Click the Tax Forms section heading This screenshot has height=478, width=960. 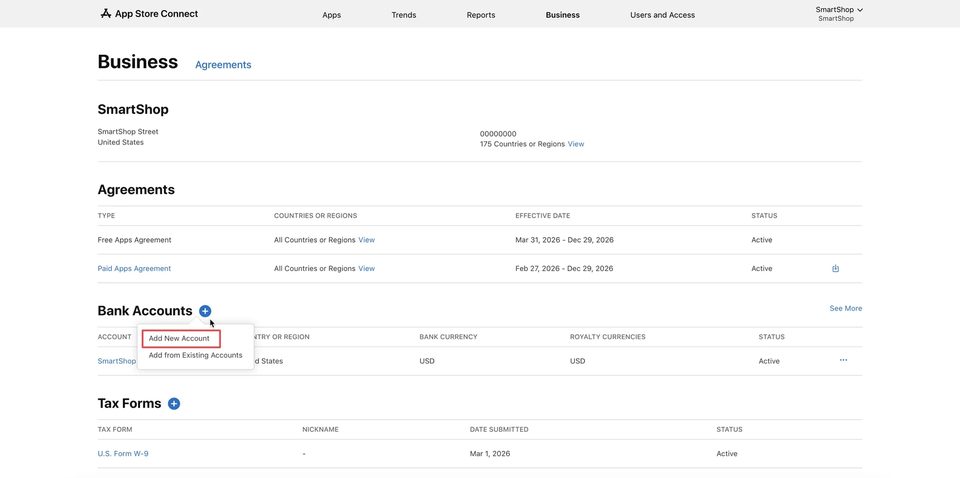coord(129,404)
